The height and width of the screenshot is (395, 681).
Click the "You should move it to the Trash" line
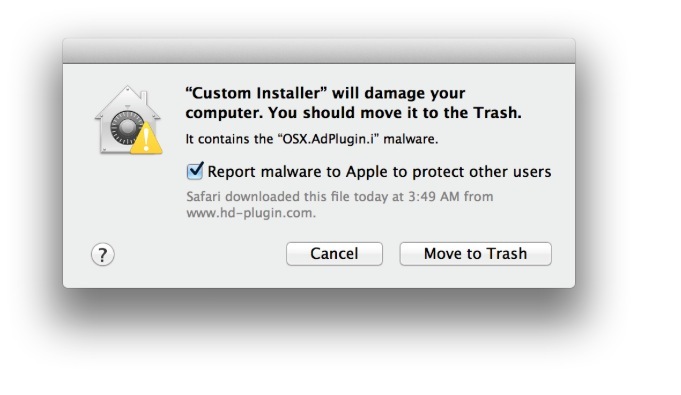[394, 113]
